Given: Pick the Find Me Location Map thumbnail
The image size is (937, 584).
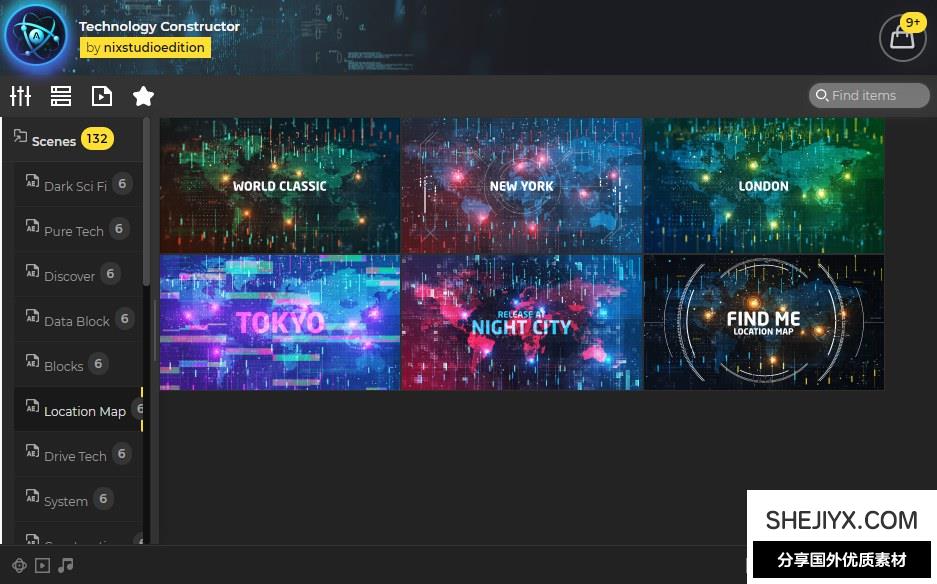Looking at the screenshot, I should point(763,321).
